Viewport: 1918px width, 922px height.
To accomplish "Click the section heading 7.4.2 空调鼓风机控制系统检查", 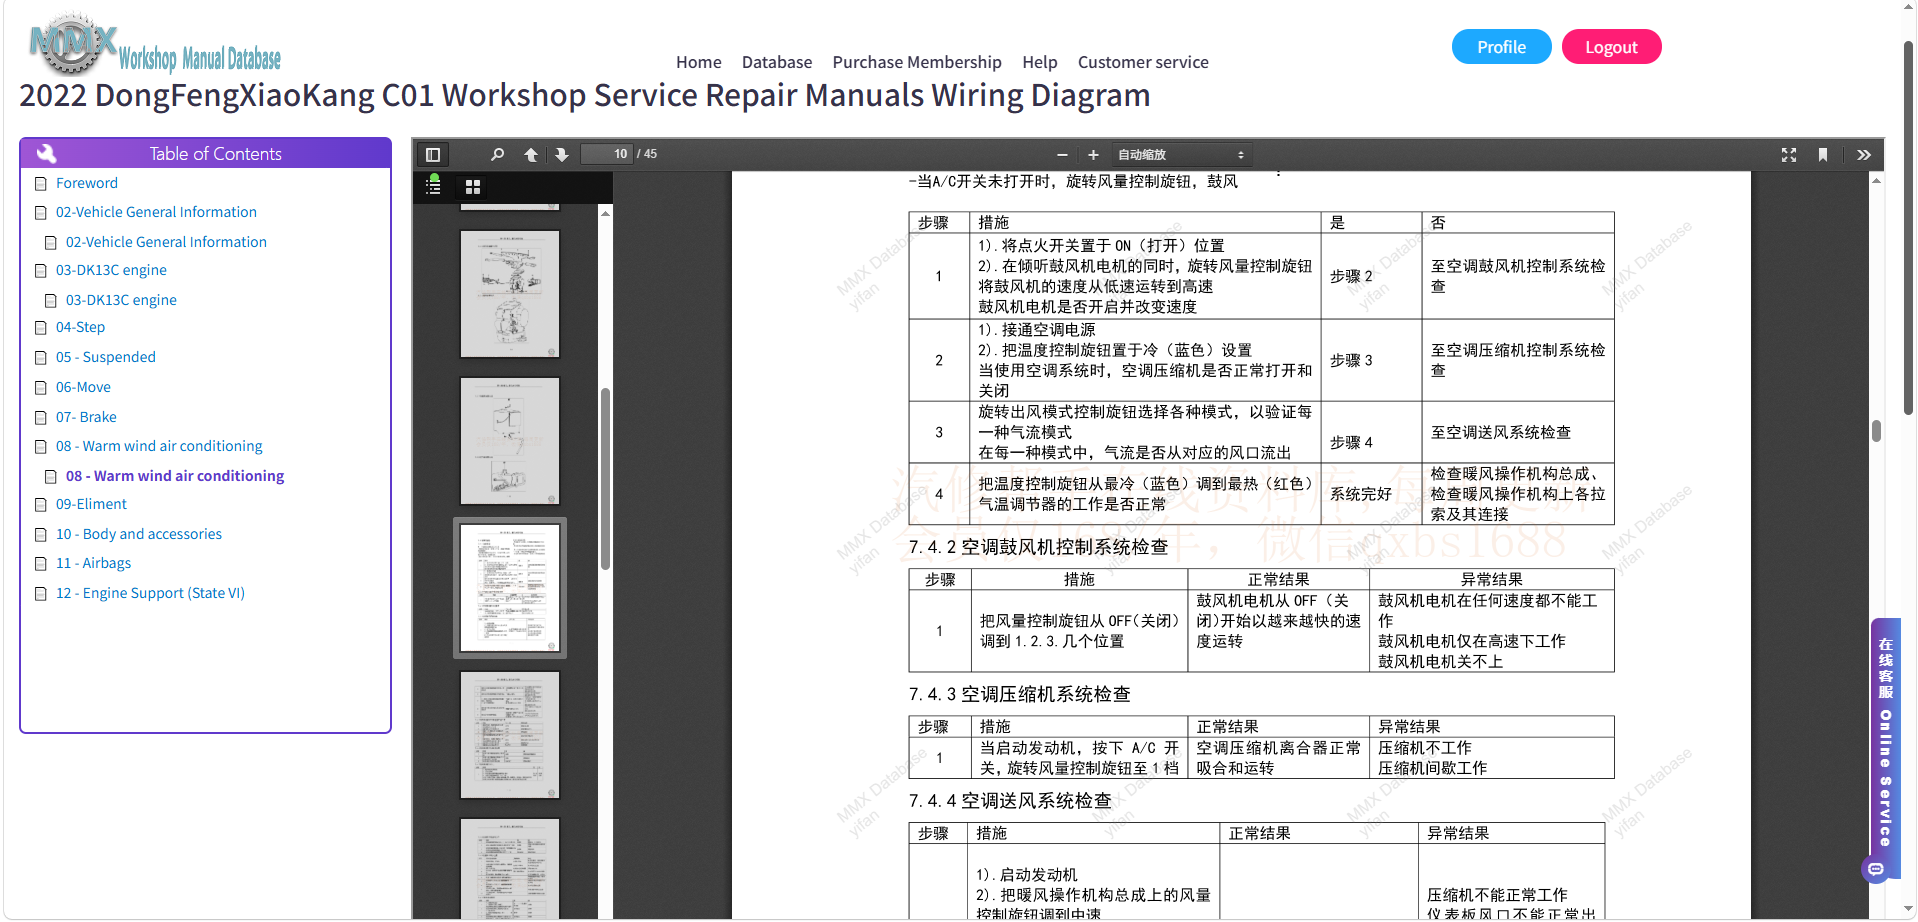I will coord(1038,547).
